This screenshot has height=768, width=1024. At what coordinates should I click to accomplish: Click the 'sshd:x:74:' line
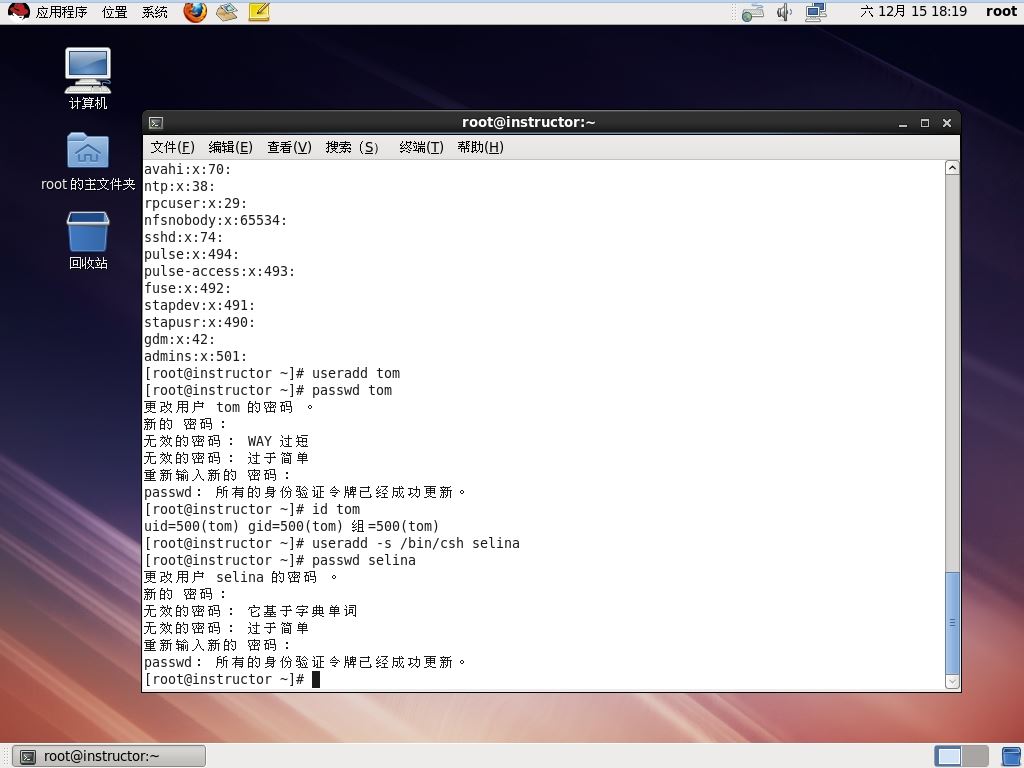pyautogui.click(x=184, y=238)
